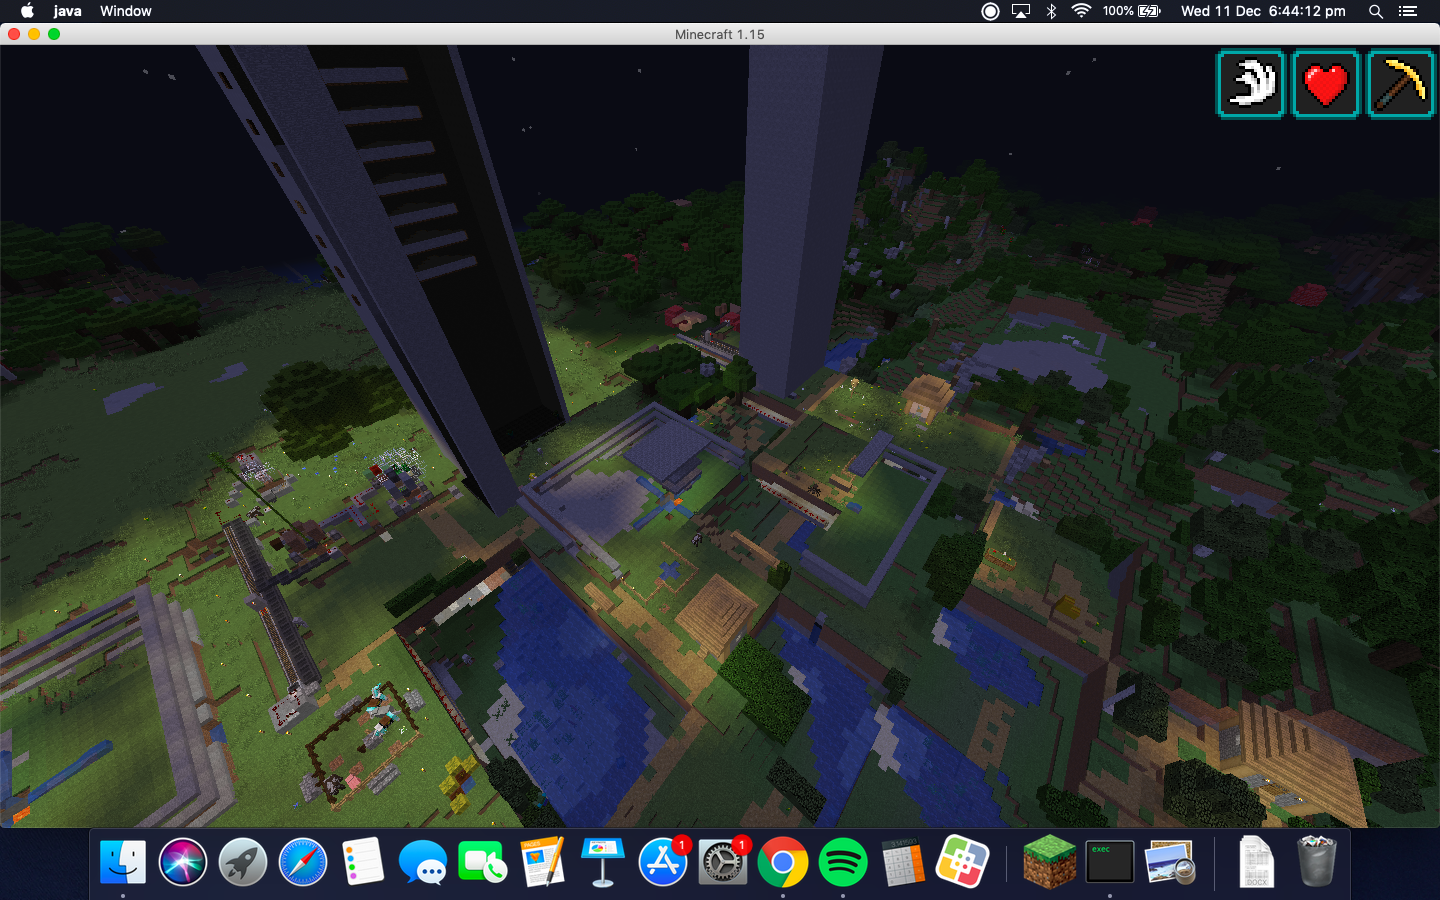Open the Apple menu

point(27,11)
